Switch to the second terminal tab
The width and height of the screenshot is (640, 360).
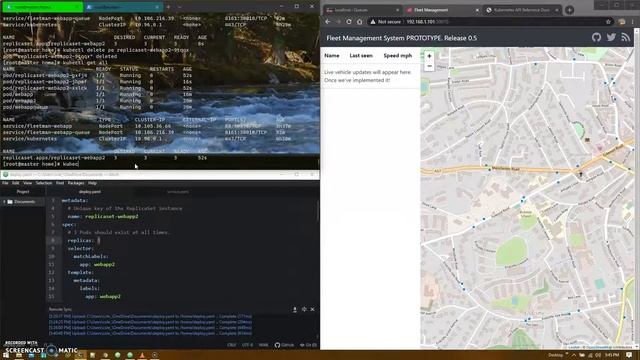pyautogui.click(x=124, y=7)
